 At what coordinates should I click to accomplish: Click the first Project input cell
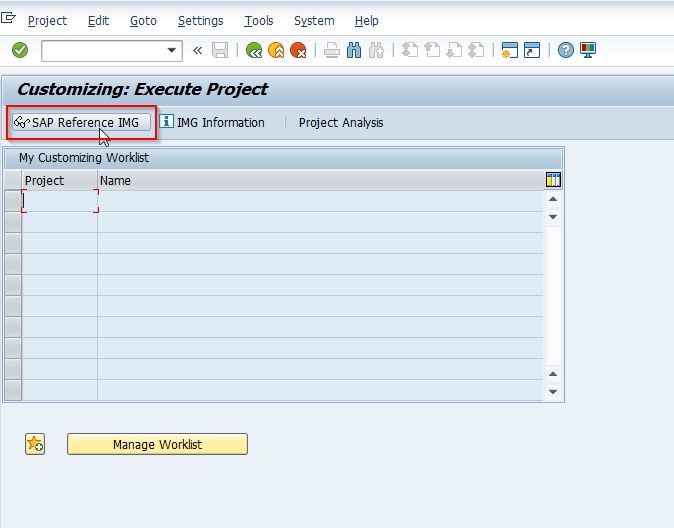point(60,201)
